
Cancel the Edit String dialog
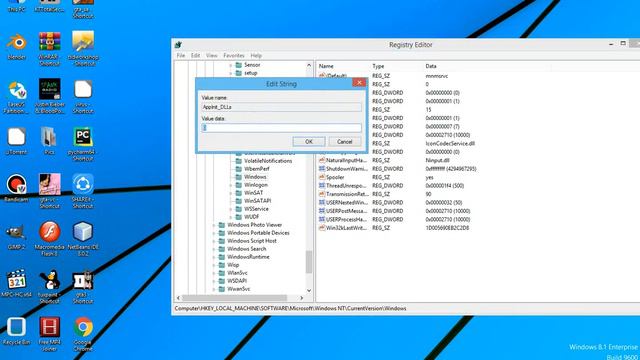click(x=345, y=142)
